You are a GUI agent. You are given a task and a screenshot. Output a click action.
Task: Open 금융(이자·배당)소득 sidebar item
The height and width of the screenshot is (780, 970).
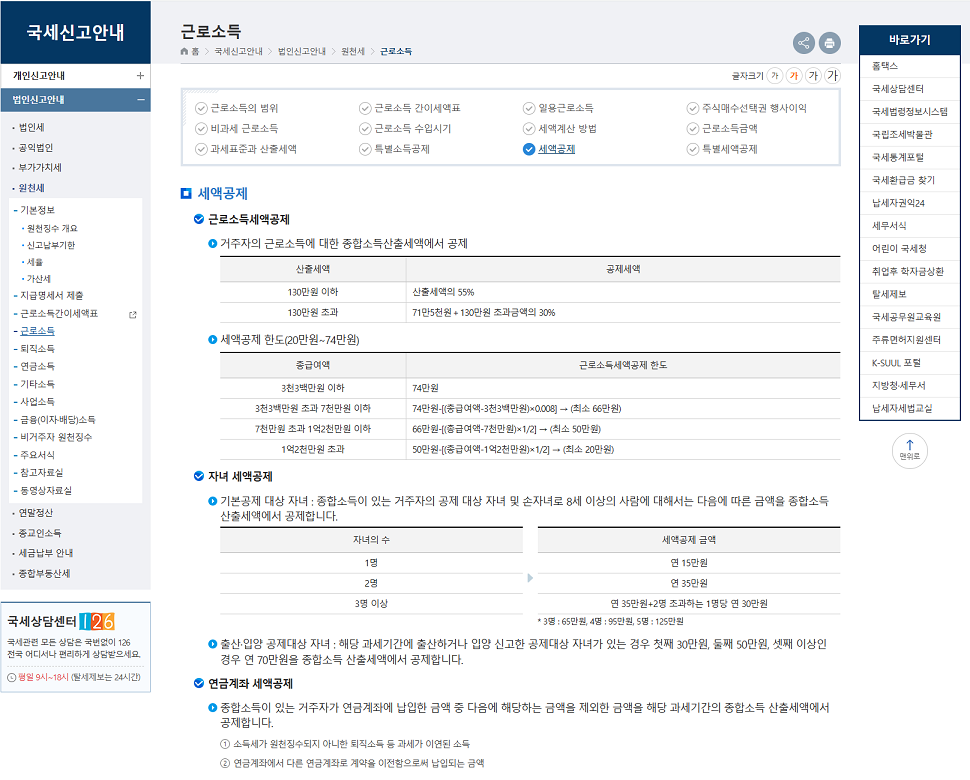(x=58, y=419)
